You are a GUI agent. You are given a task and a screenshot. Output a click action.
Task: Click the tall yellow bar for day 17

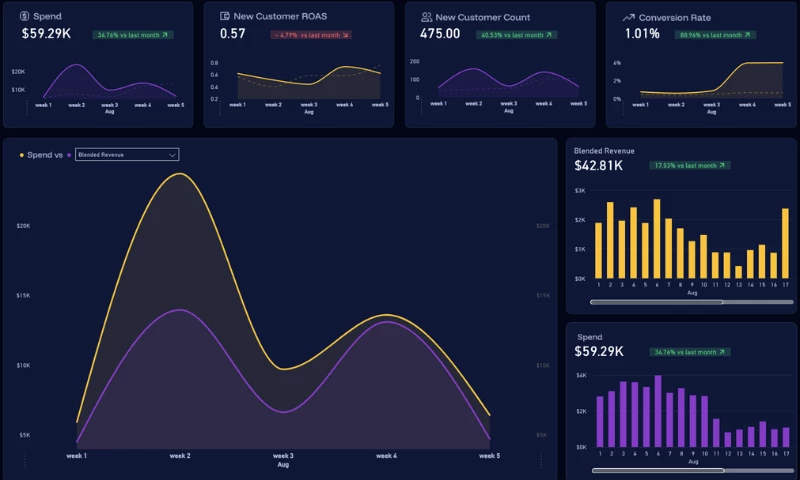[785, 243]
